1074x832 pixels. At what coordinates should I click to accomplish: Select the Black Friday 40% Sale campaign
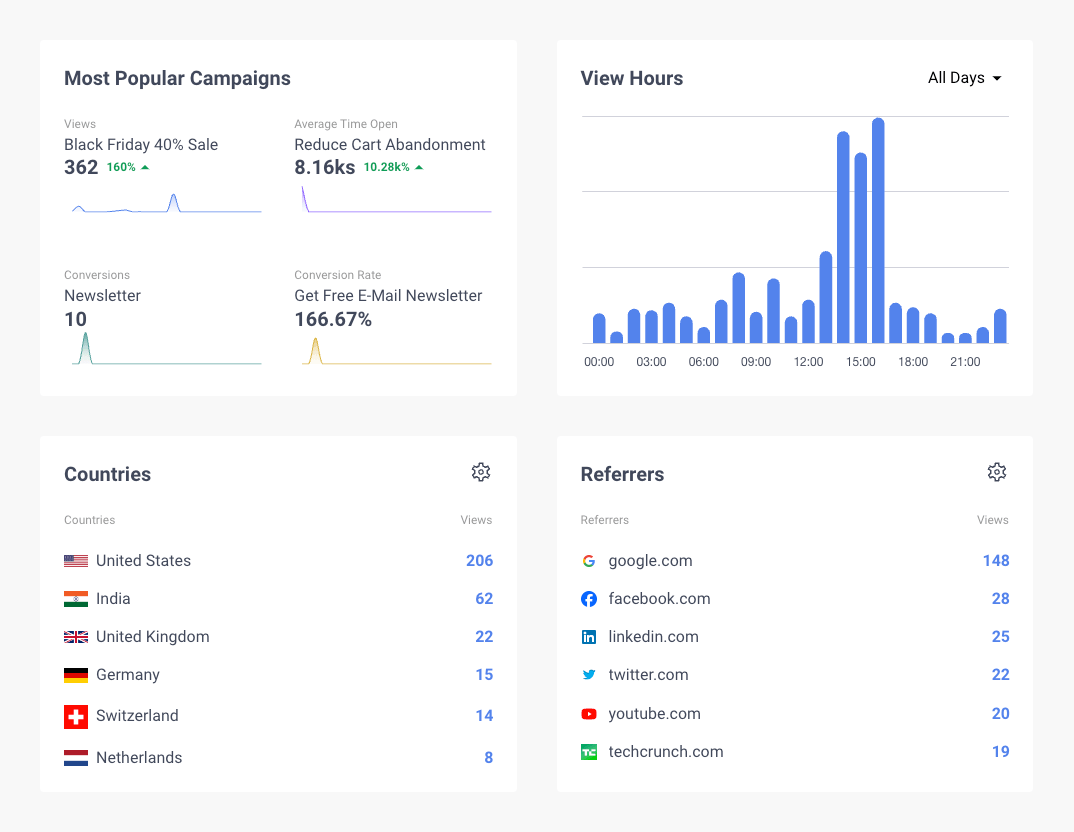pos(140,145)
